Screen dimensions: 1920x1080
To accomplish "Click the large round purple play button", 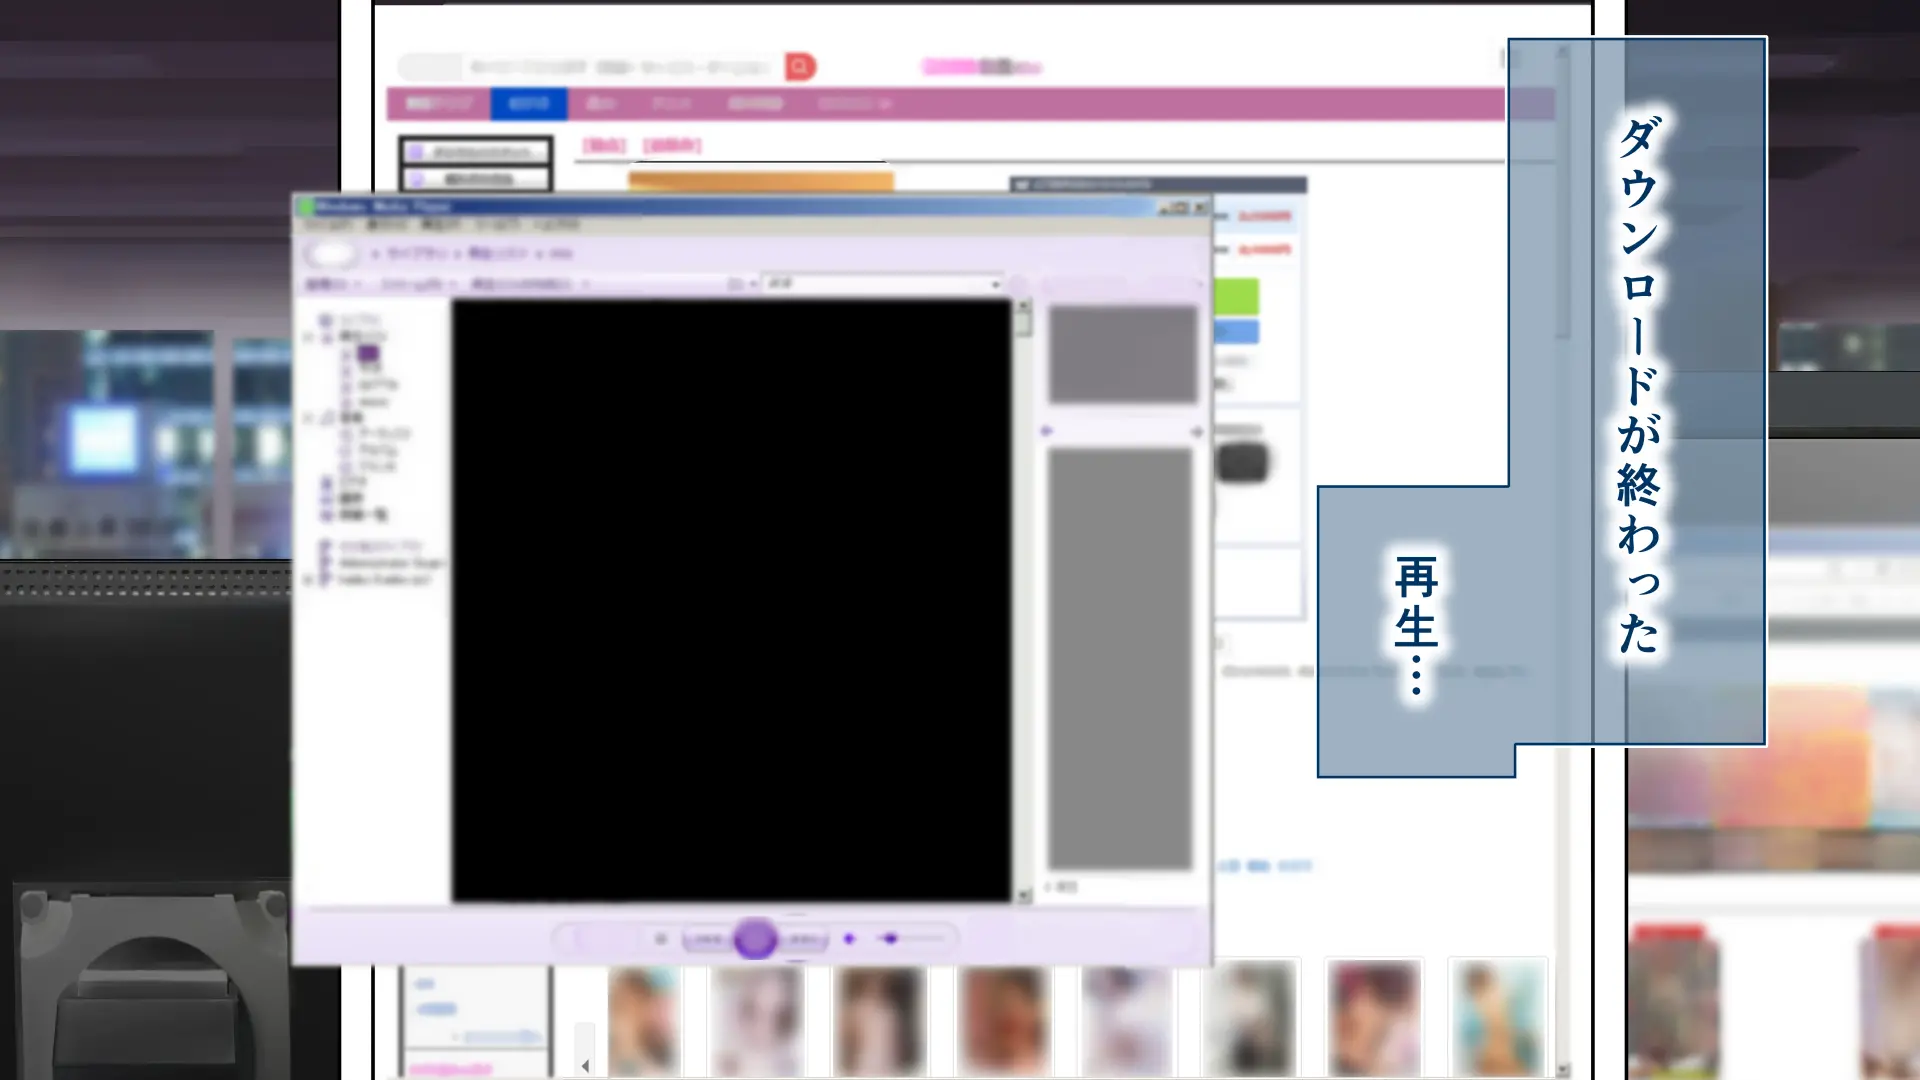I will 755,939.
